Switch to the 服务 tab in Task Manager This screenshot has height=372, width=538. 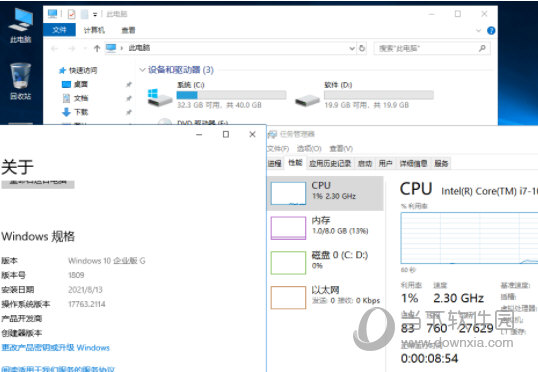coord(441,163)
